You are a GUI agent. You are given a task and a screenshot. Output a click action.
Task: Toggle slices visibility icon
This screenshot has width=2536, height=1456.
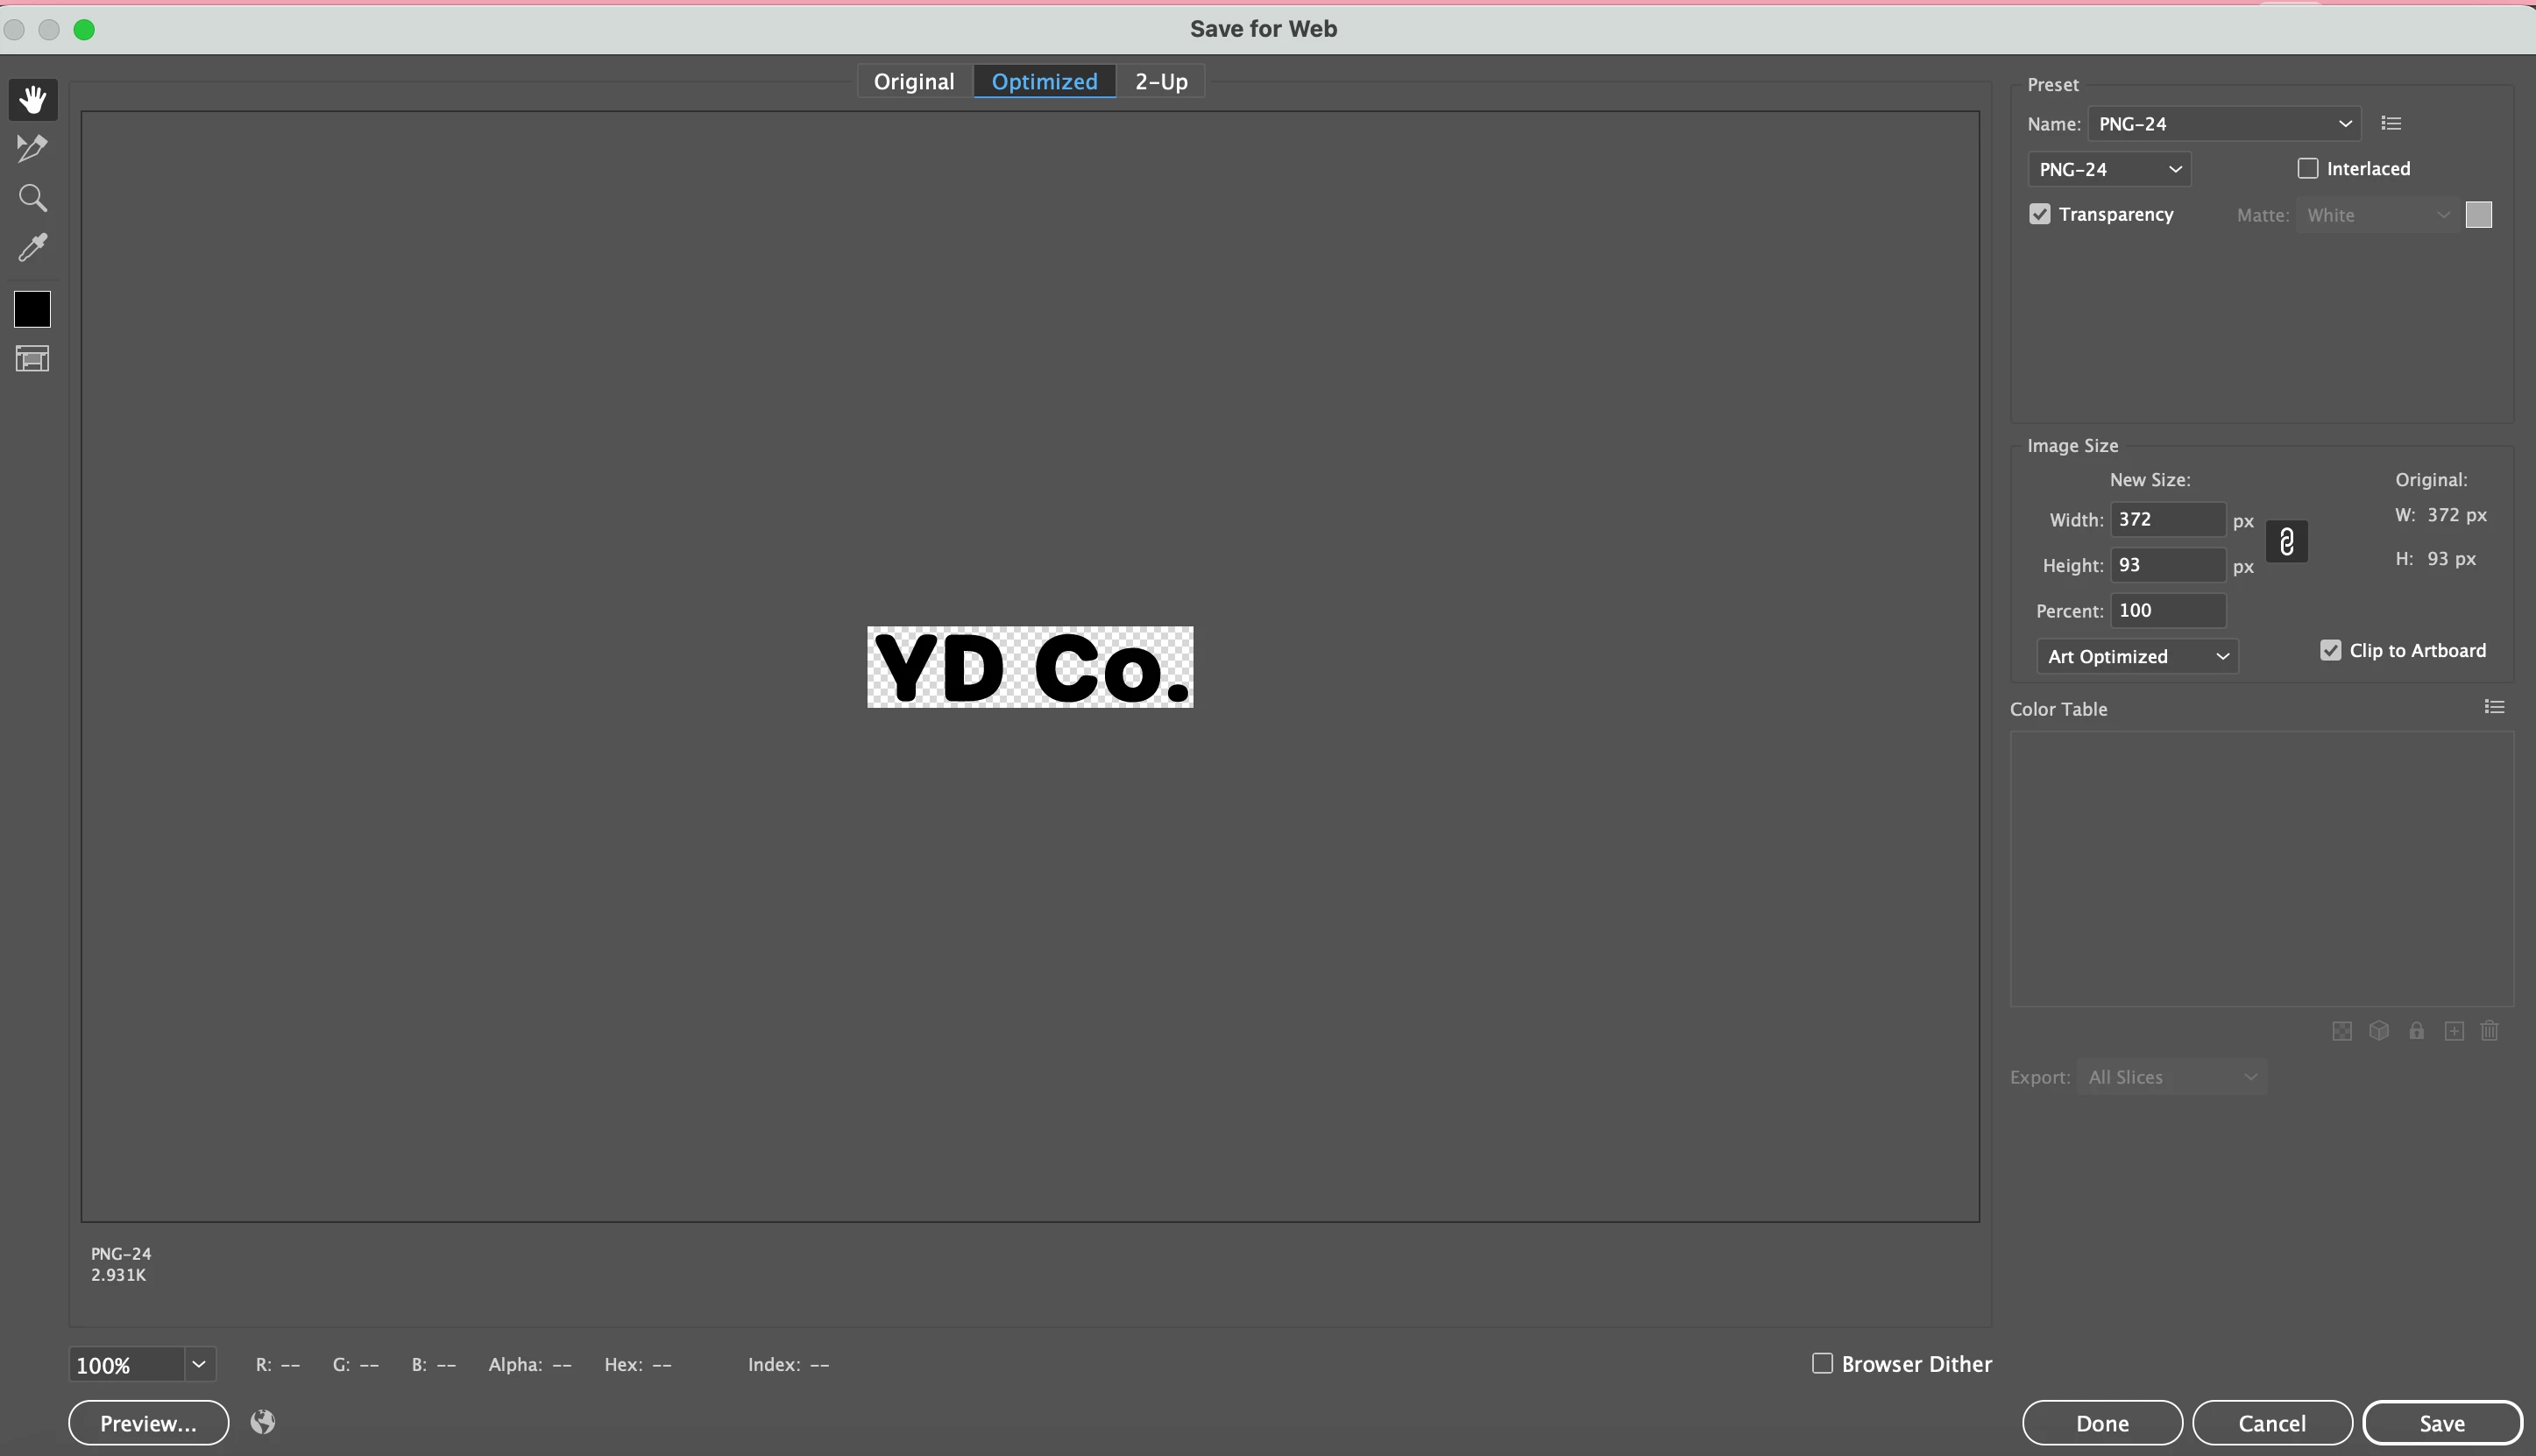click(33, 359)
